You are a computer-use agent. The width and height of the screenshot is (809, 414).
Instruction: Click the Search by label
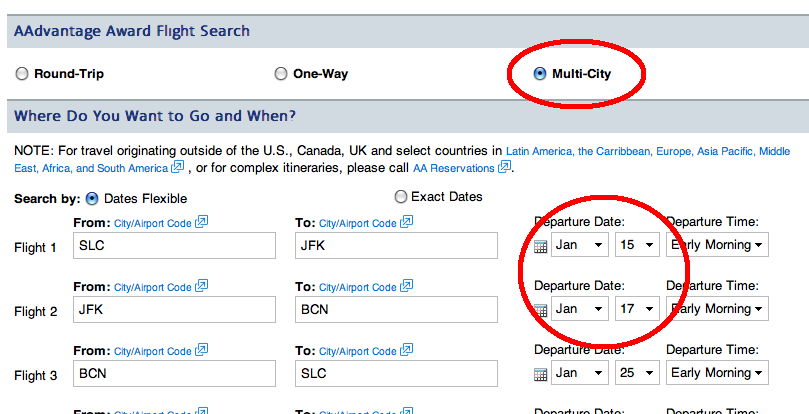coord(47,199)
